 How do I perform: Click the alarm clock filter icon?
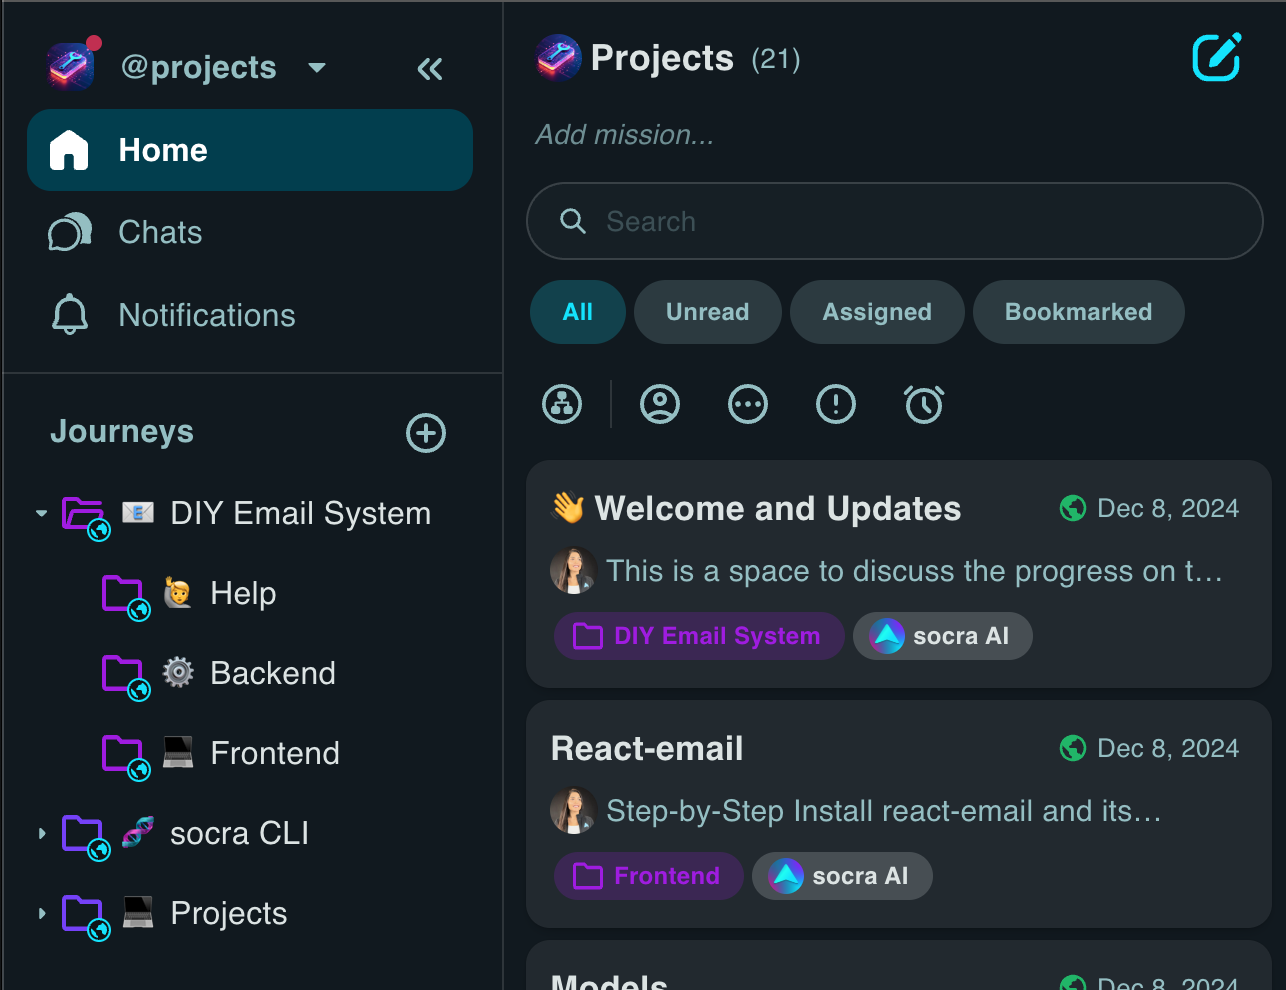[924, 405]
